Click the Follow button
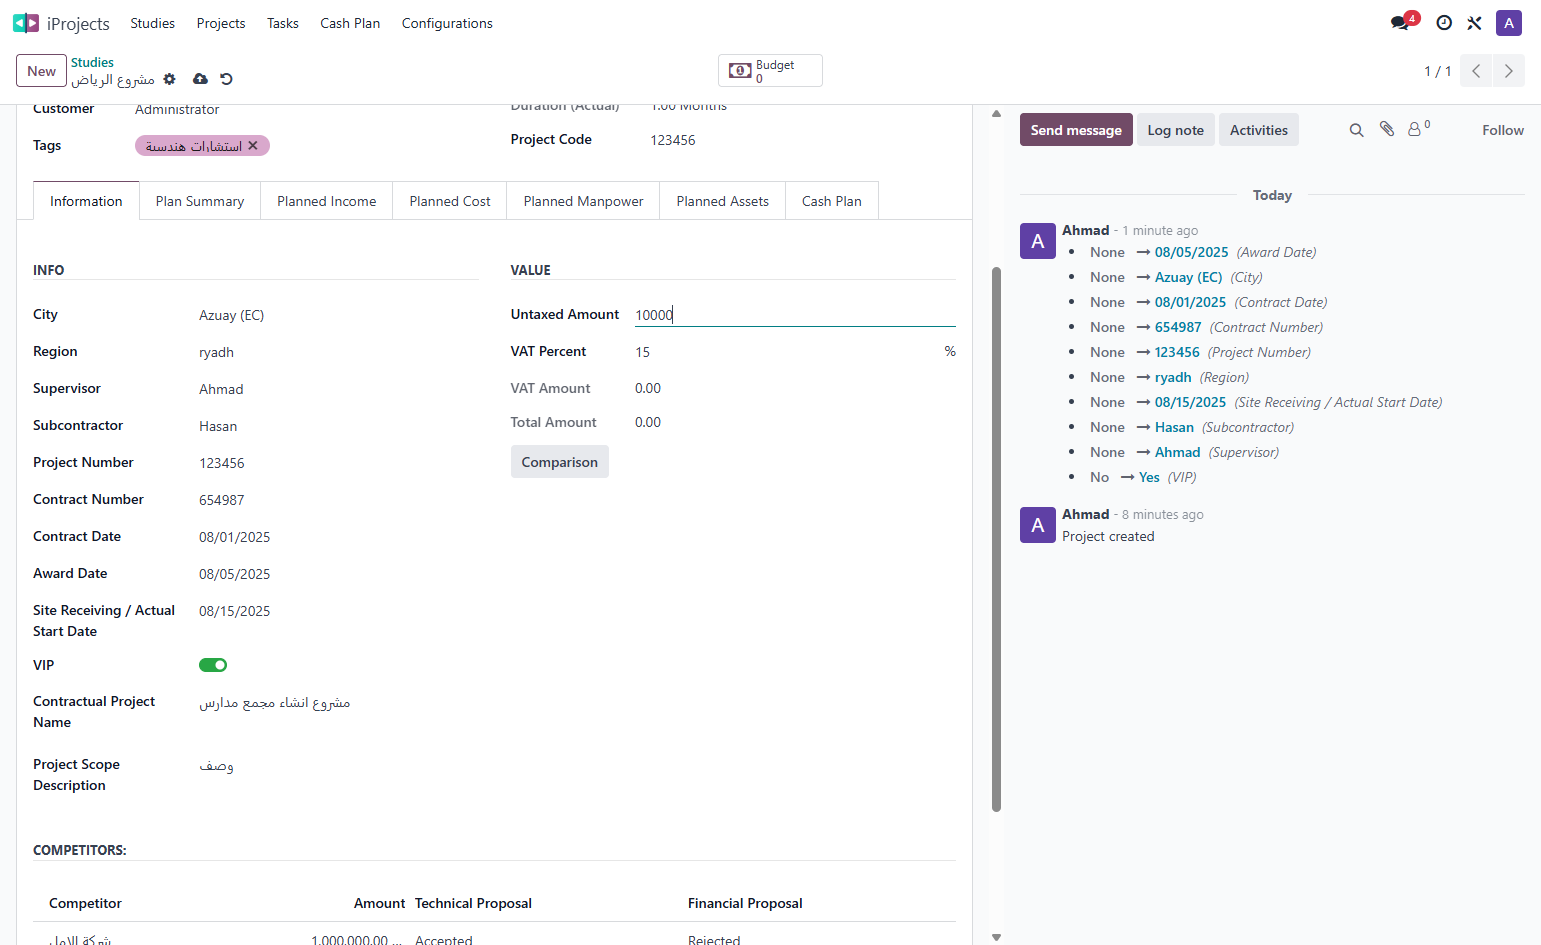Image resolution: width=1541 pixels, height=945 pixels. 1503,130
